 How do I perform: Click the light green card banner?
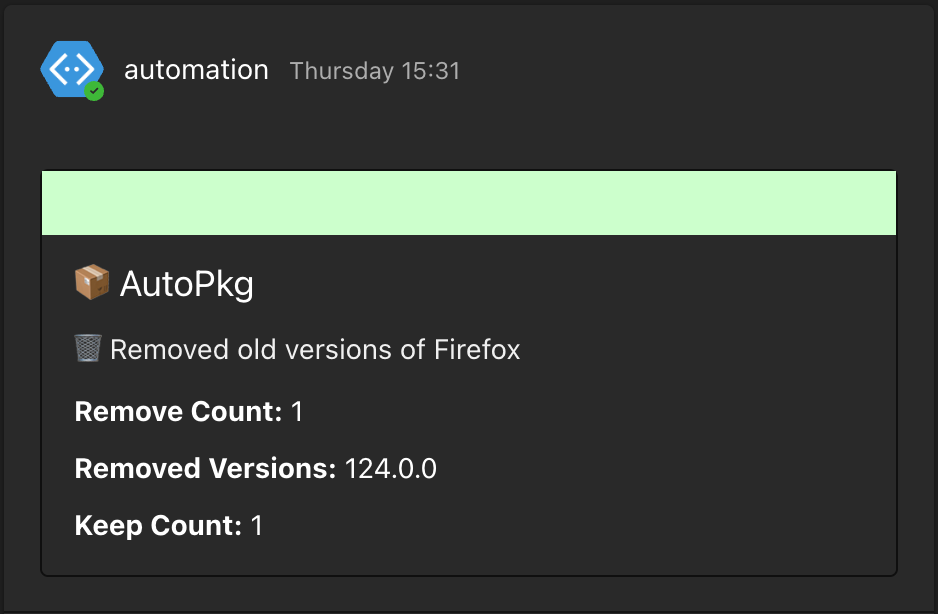point(468,203)
